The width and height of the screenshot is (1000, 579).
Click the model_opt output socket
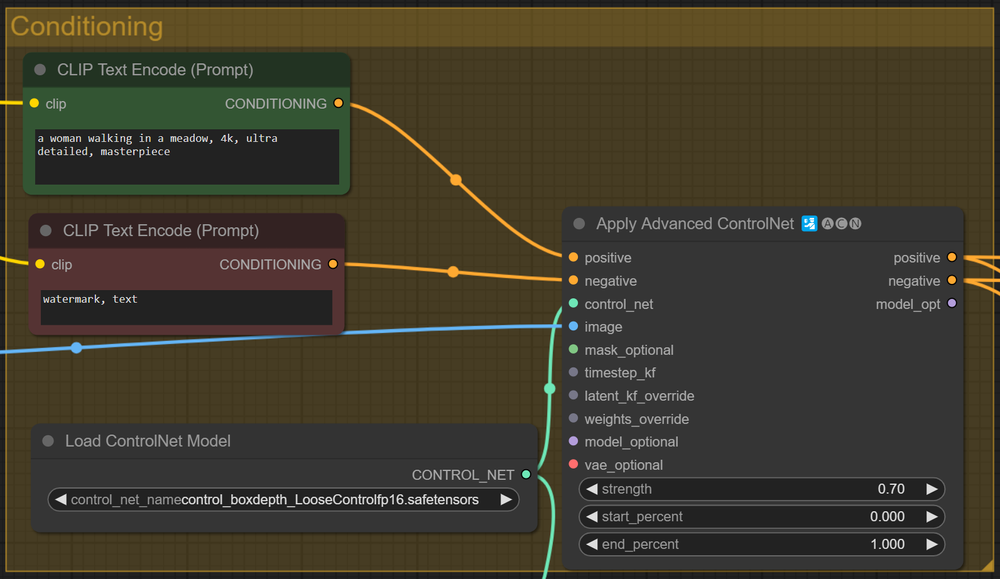(x=951, y=304)
